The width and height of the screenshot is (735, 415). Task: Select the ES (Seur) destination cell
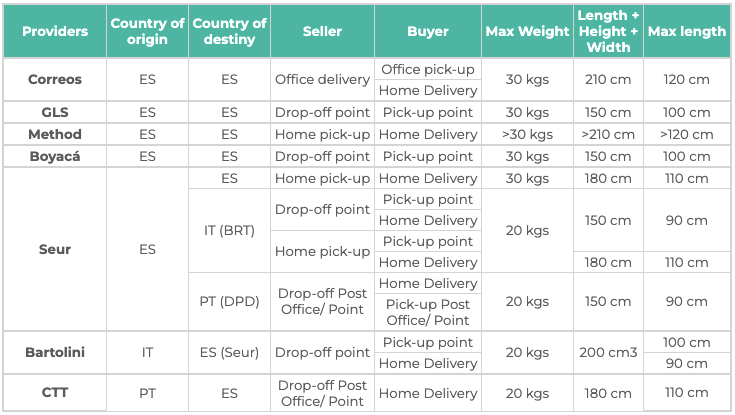tap(229, 352)
